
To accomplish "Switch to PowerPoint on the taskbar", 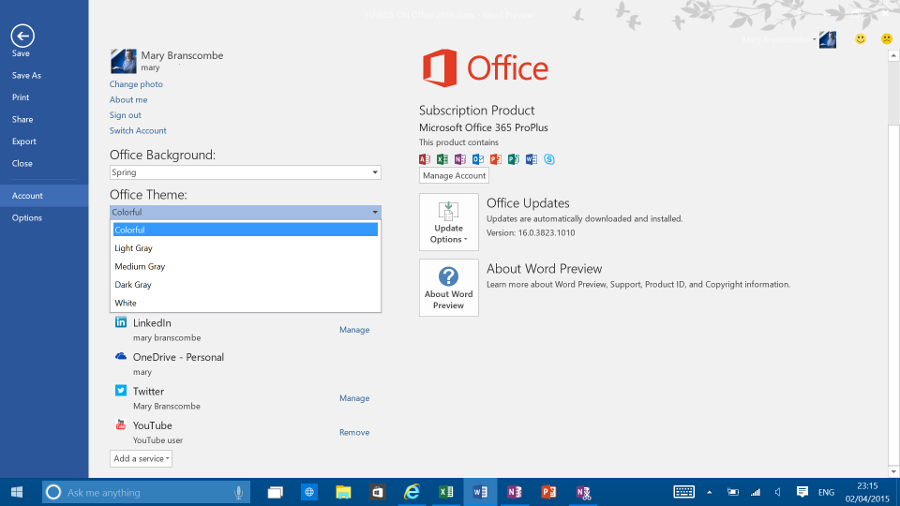I will coord(549,492).
